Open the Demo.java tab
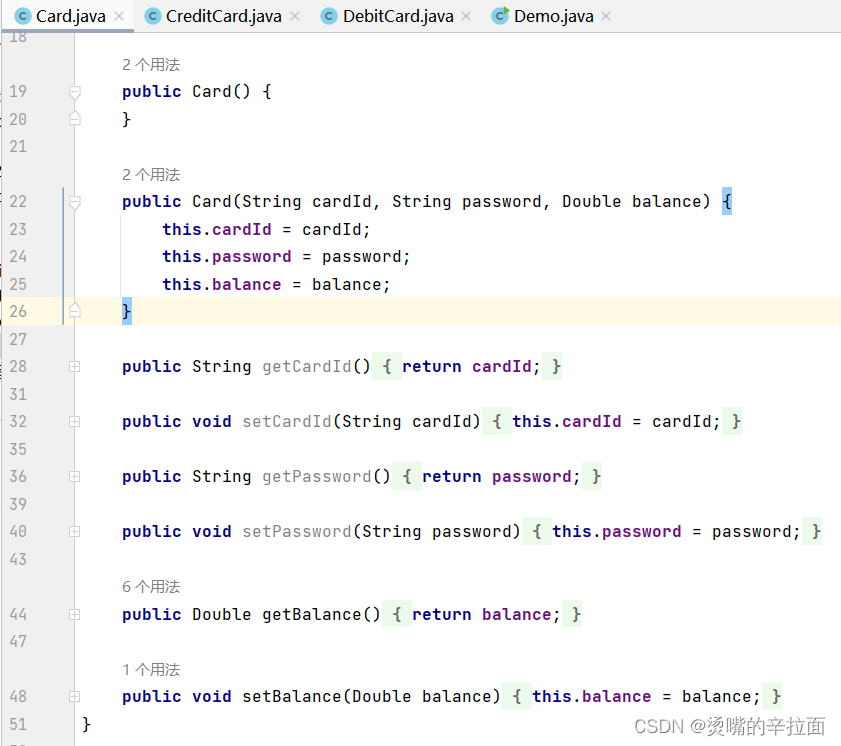Image resolution: width=841 pixels, height=746 pixels. click(553, 17)
